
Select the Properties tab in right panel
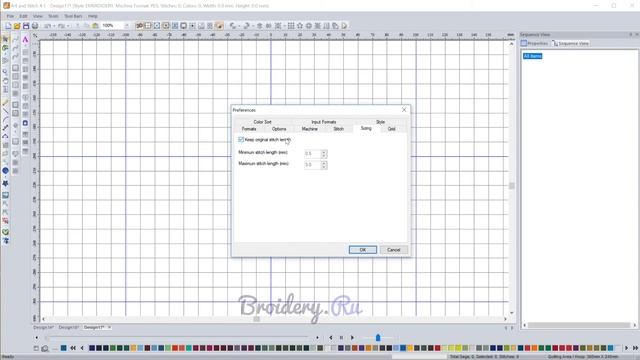(534, 43)
